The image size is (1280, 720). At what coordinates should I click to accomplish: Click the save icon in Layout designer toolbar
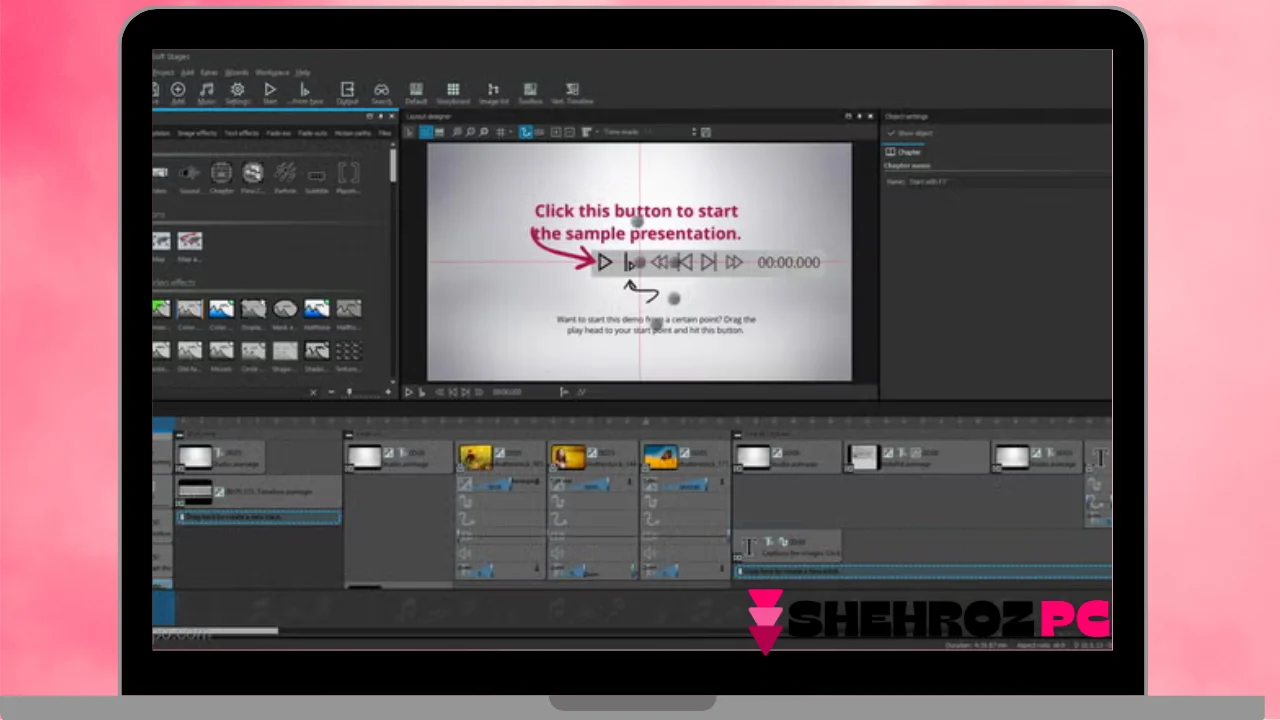[x=706, y=132]
